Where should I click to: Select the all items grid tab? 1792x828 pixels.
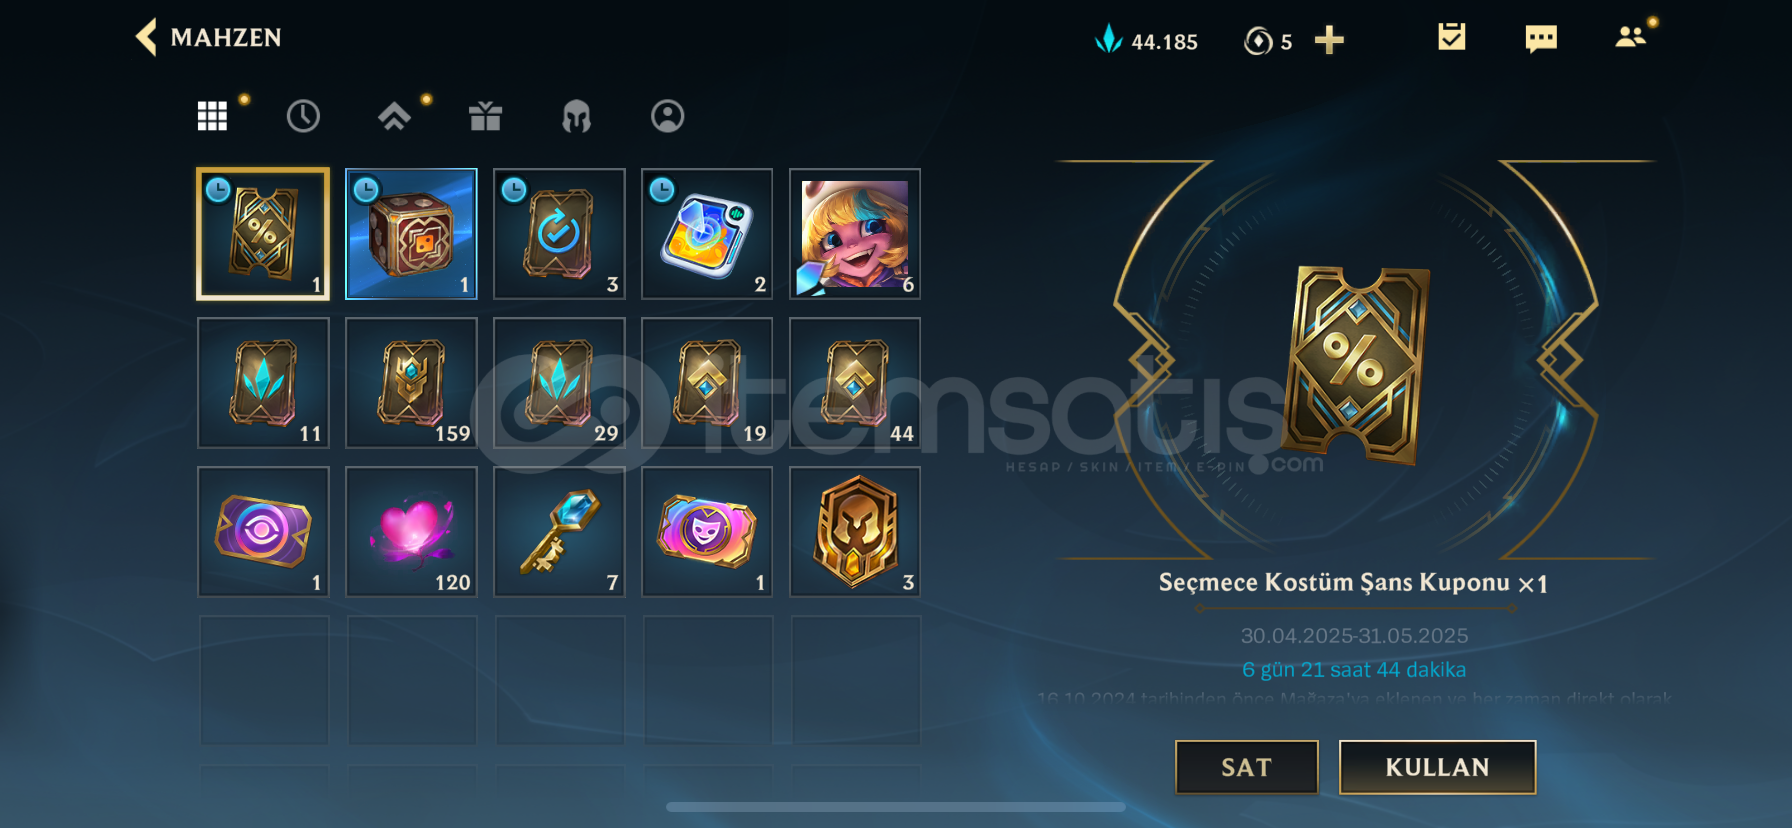pos(212,116)
